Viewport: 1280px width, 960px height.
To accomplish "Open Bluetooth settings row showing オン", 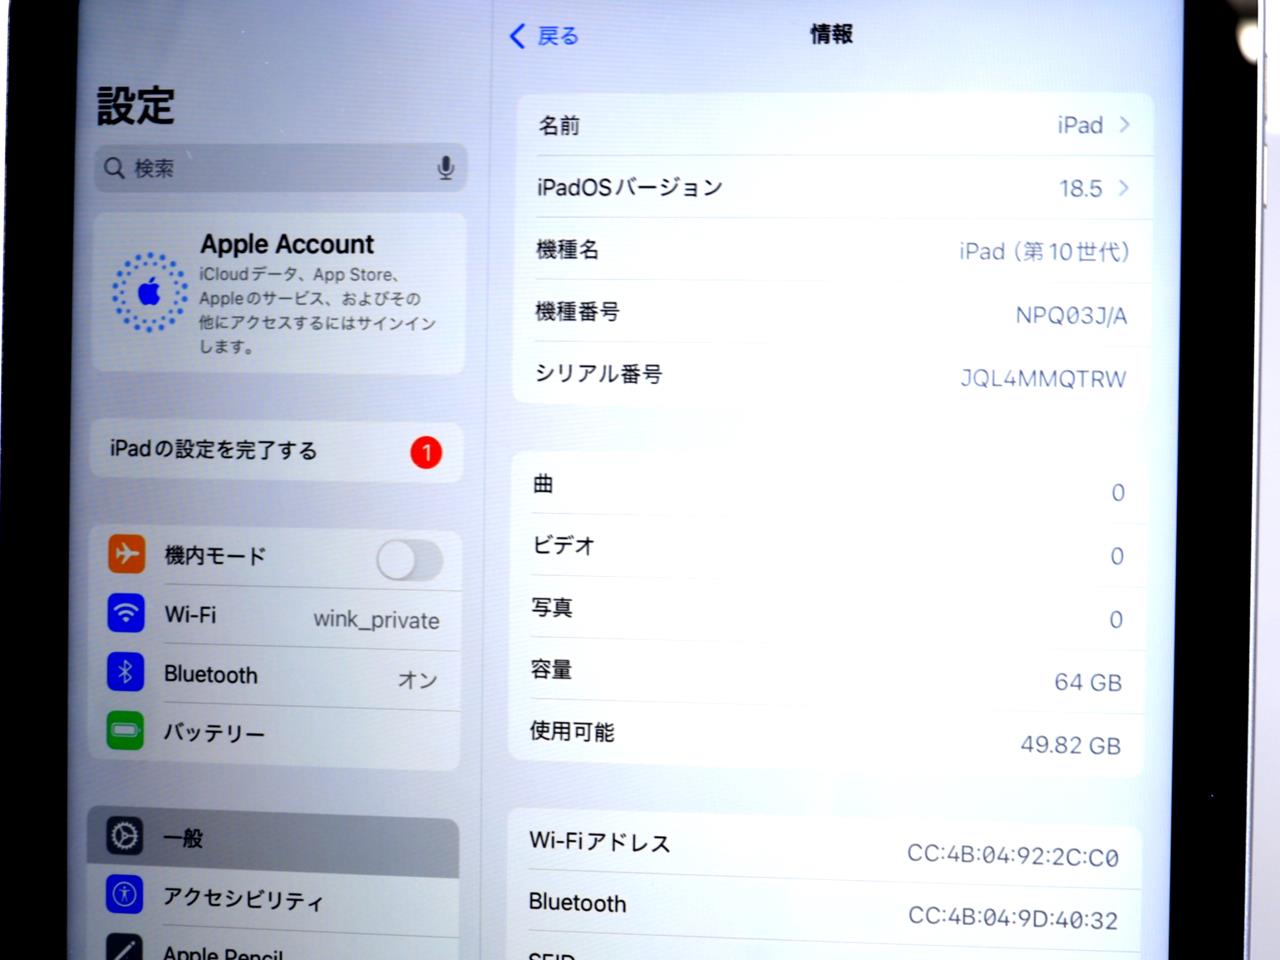I will (x=275, y=676).
